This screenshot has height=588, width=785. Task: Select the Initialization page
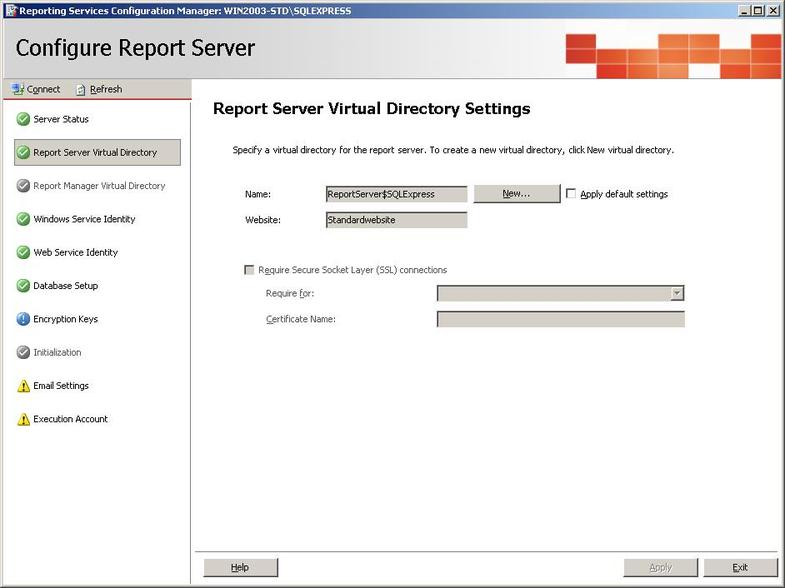pos(57,352)
